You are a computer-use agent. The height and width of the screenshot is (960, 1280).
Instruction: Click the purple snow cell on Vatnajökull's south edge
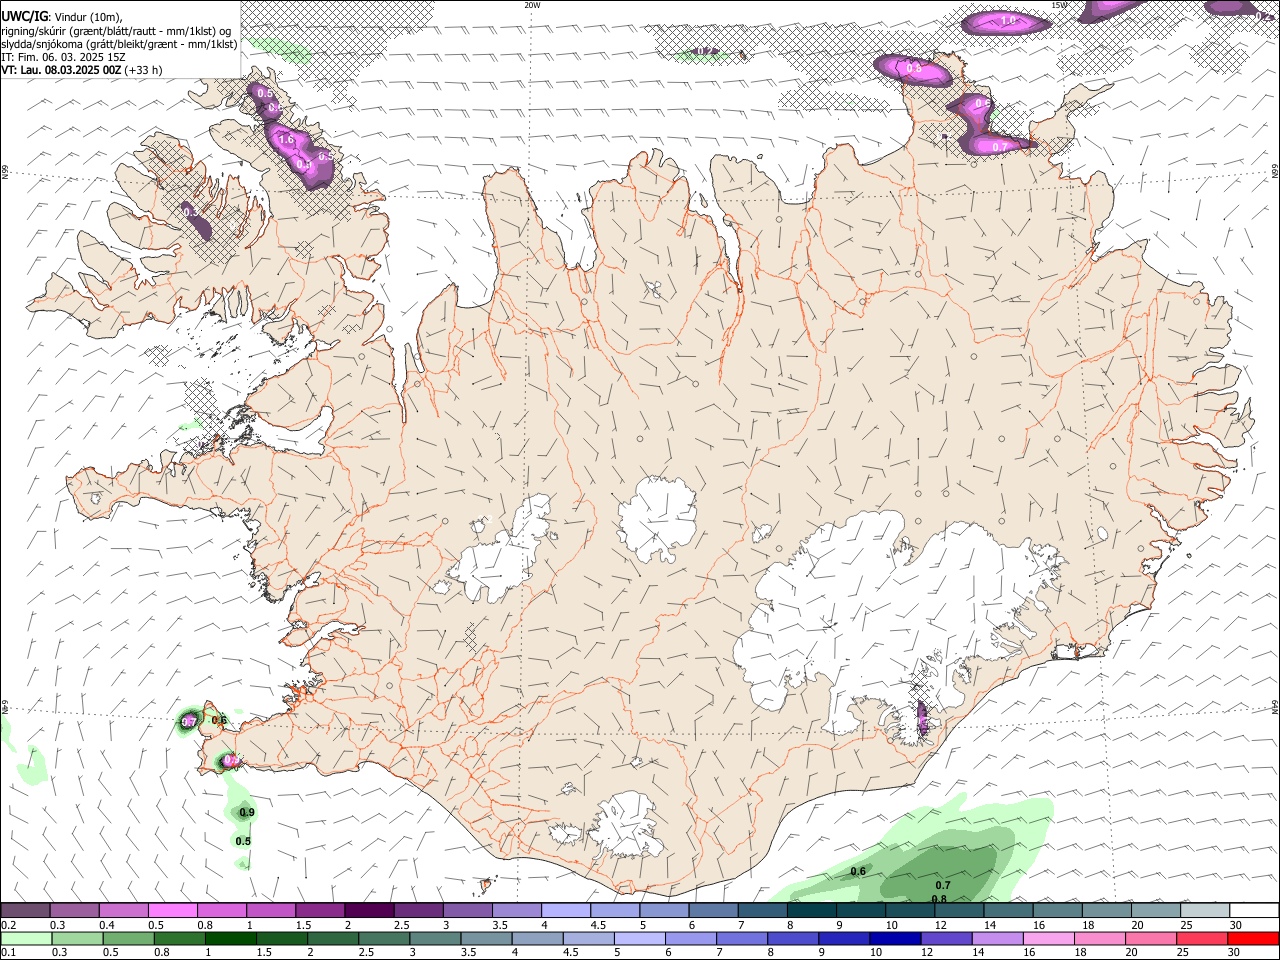[x=922, y=718]
